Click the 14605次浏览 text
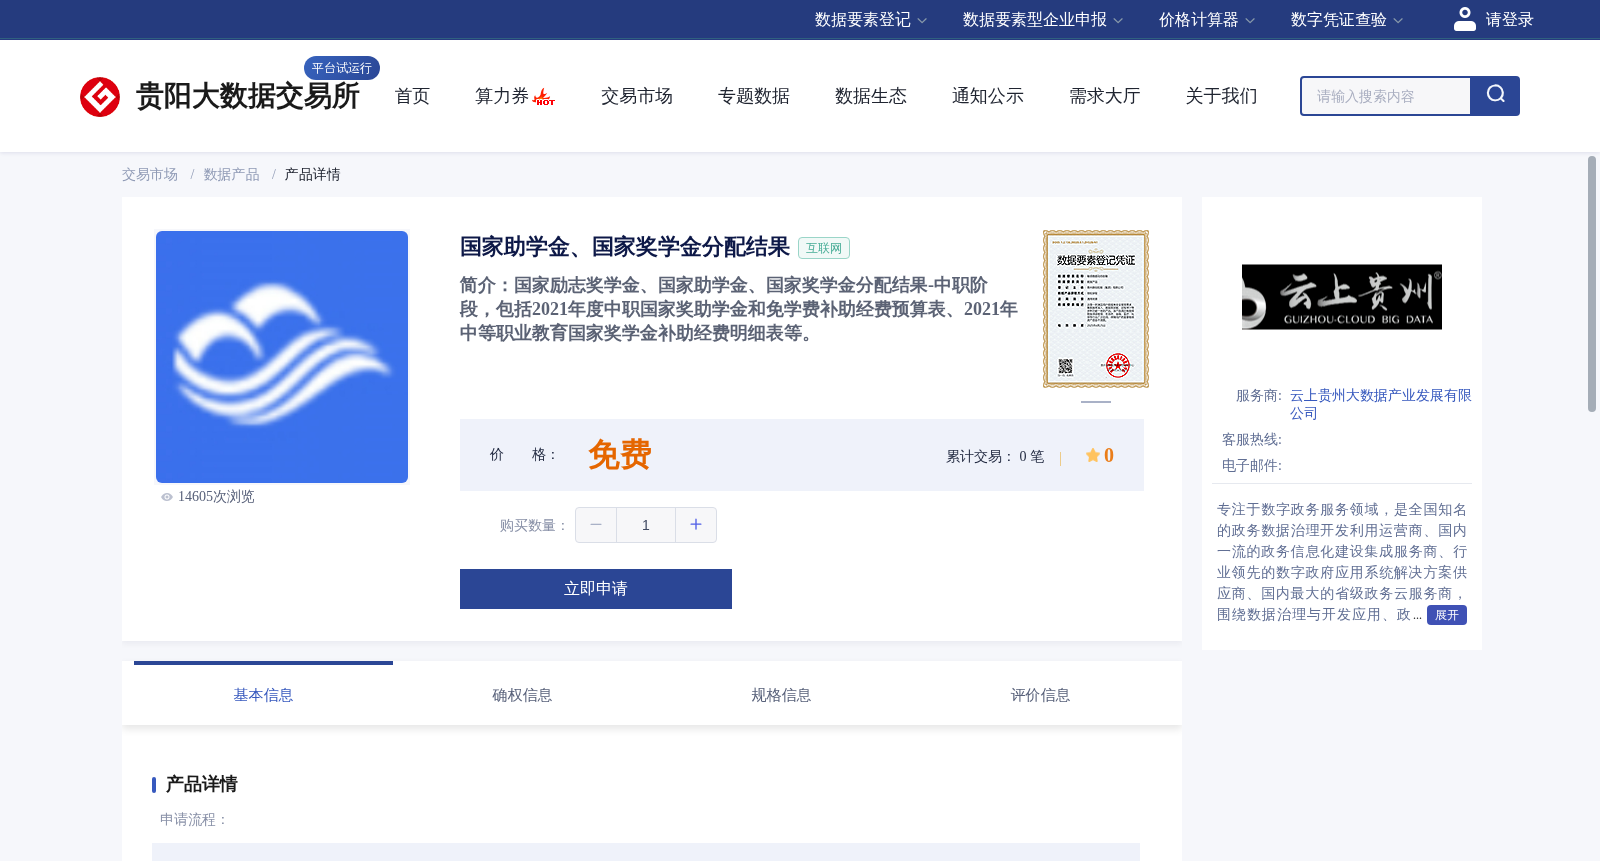This screenshot has width=1600, height=861. (x=216, y=497)
